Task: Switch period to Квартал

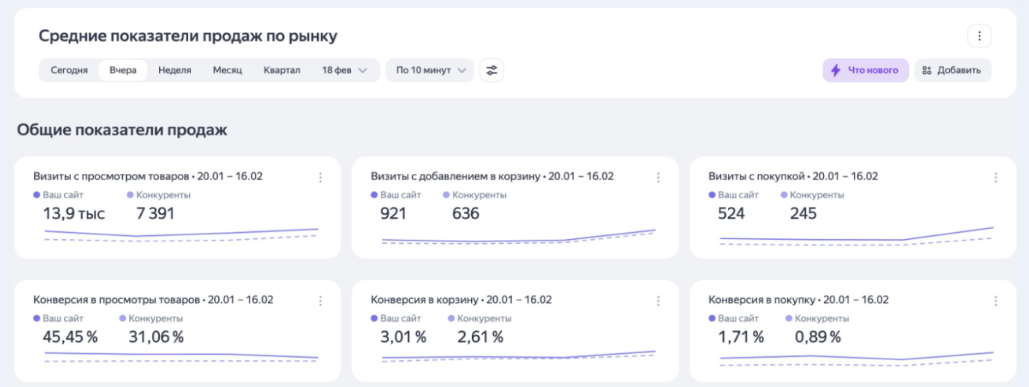Action: (x=282, y=70)
